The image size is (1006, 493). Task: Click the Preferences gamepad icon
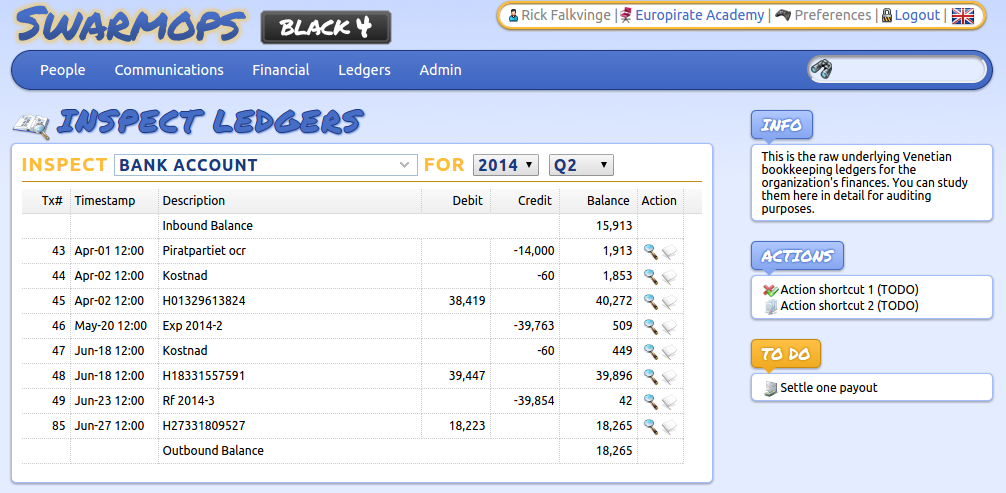coord(783,15)
